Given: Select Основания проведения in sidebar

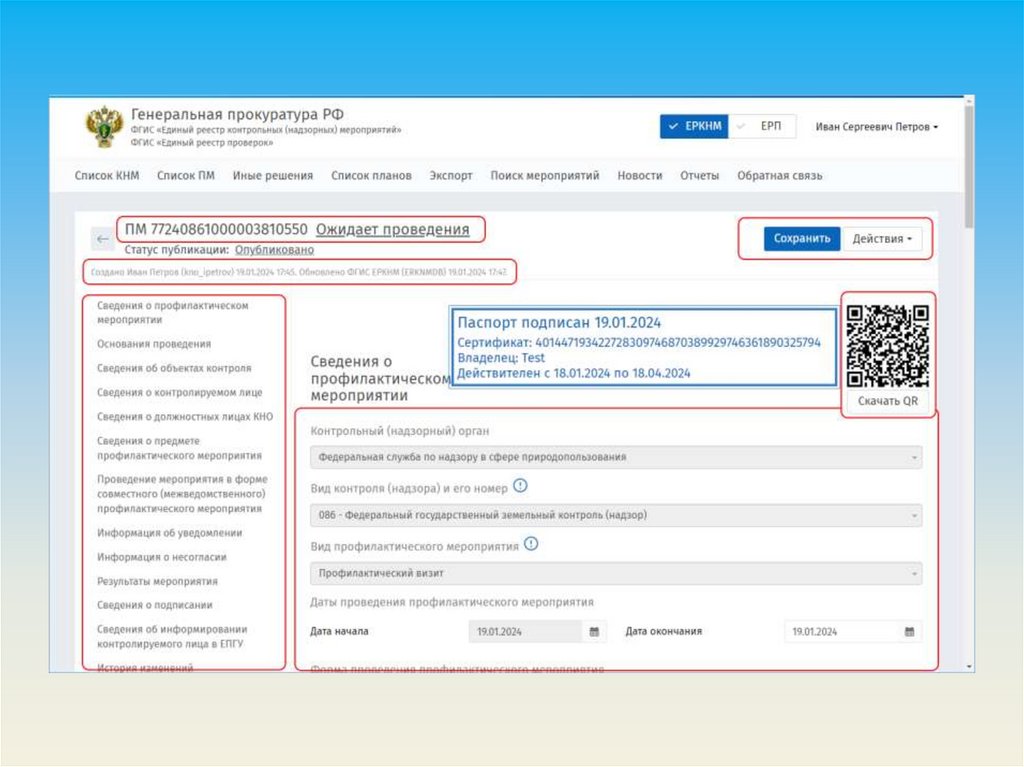Looking at the screenshot, I should point(154,344).
